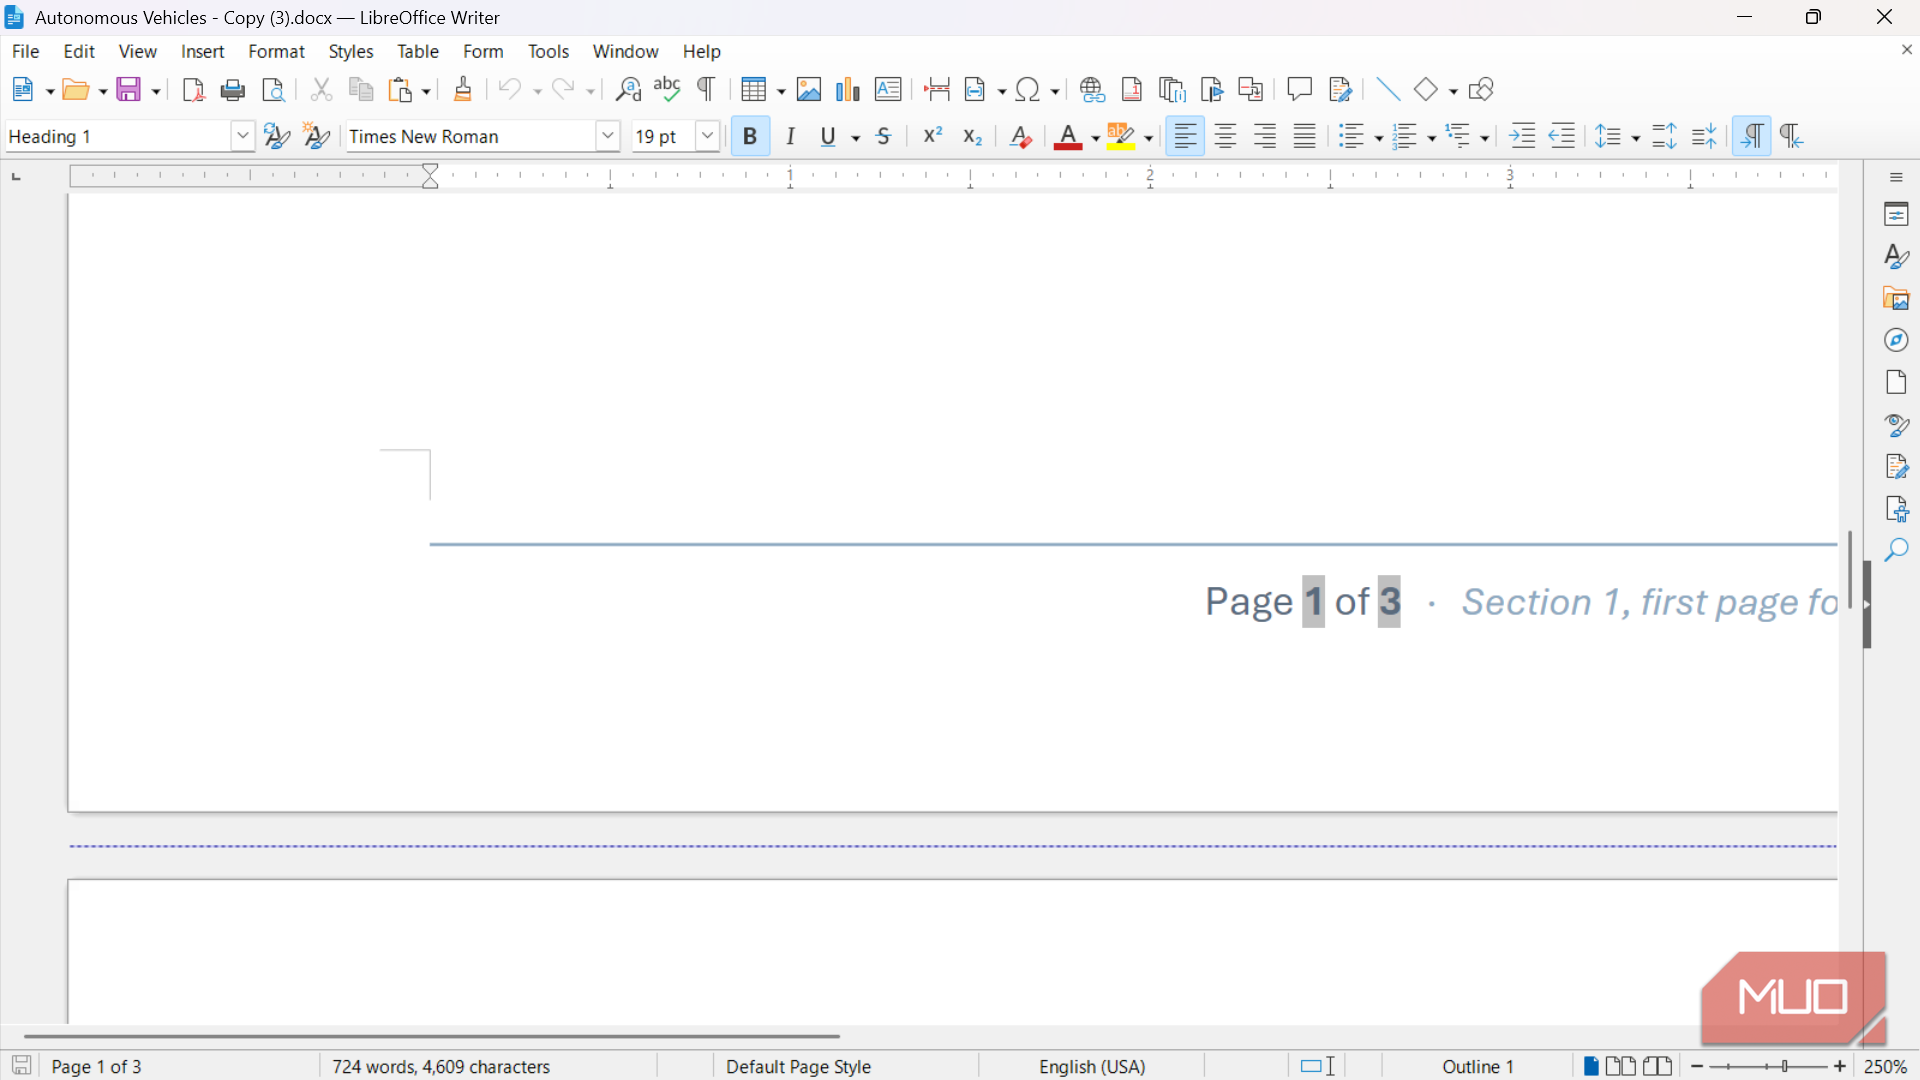Insert Image from toolbar
The image size is (1920, 1080).
click(x=809, y=90)
